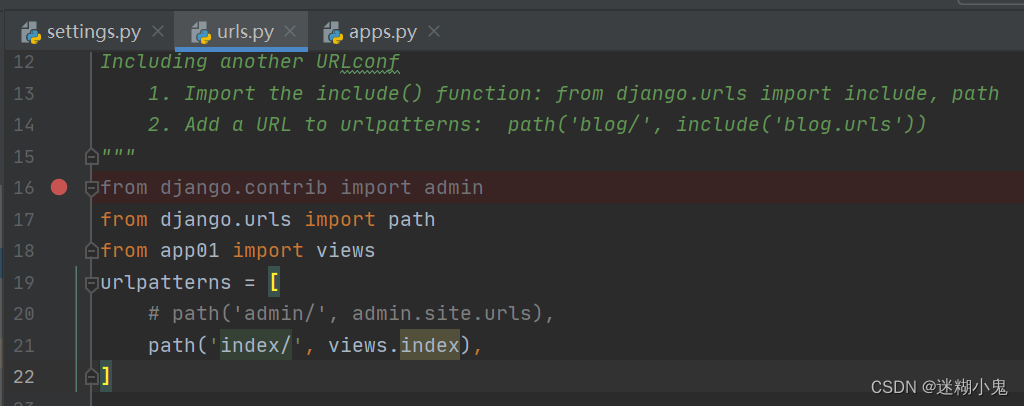Click line number 20 in the gutter
The width and height of the screenshot is (1024, 406).
point(24,314)
